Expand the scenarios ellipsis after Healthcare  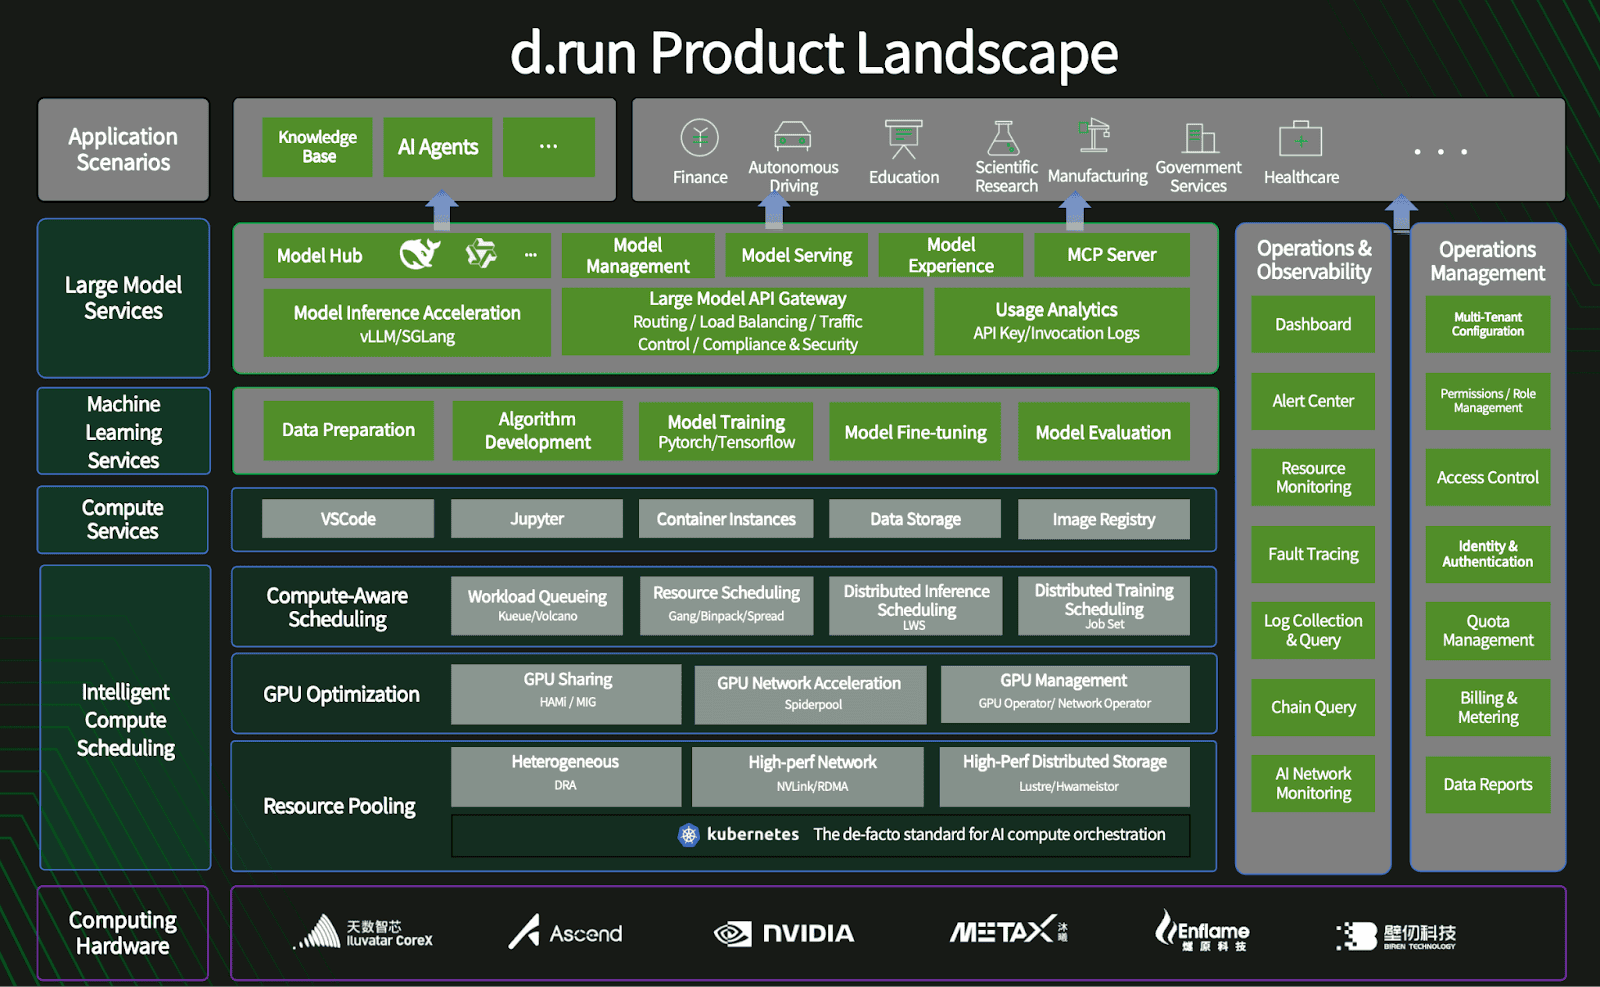[1440, 150]
